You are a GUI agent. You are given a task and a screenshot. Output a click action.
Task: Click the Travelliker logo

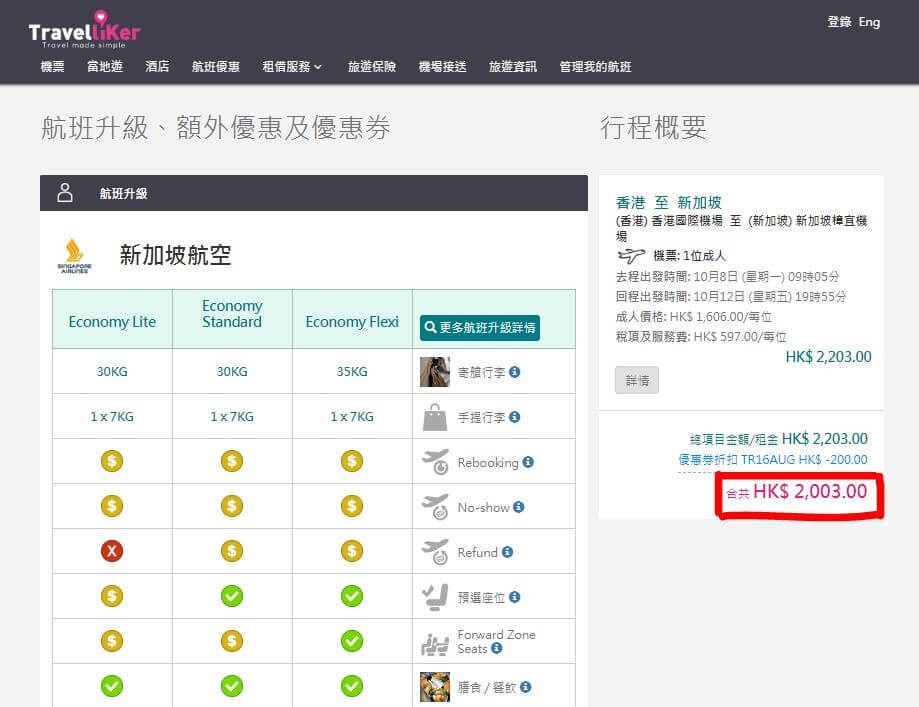pyautogui.click(x=84, y=29)
